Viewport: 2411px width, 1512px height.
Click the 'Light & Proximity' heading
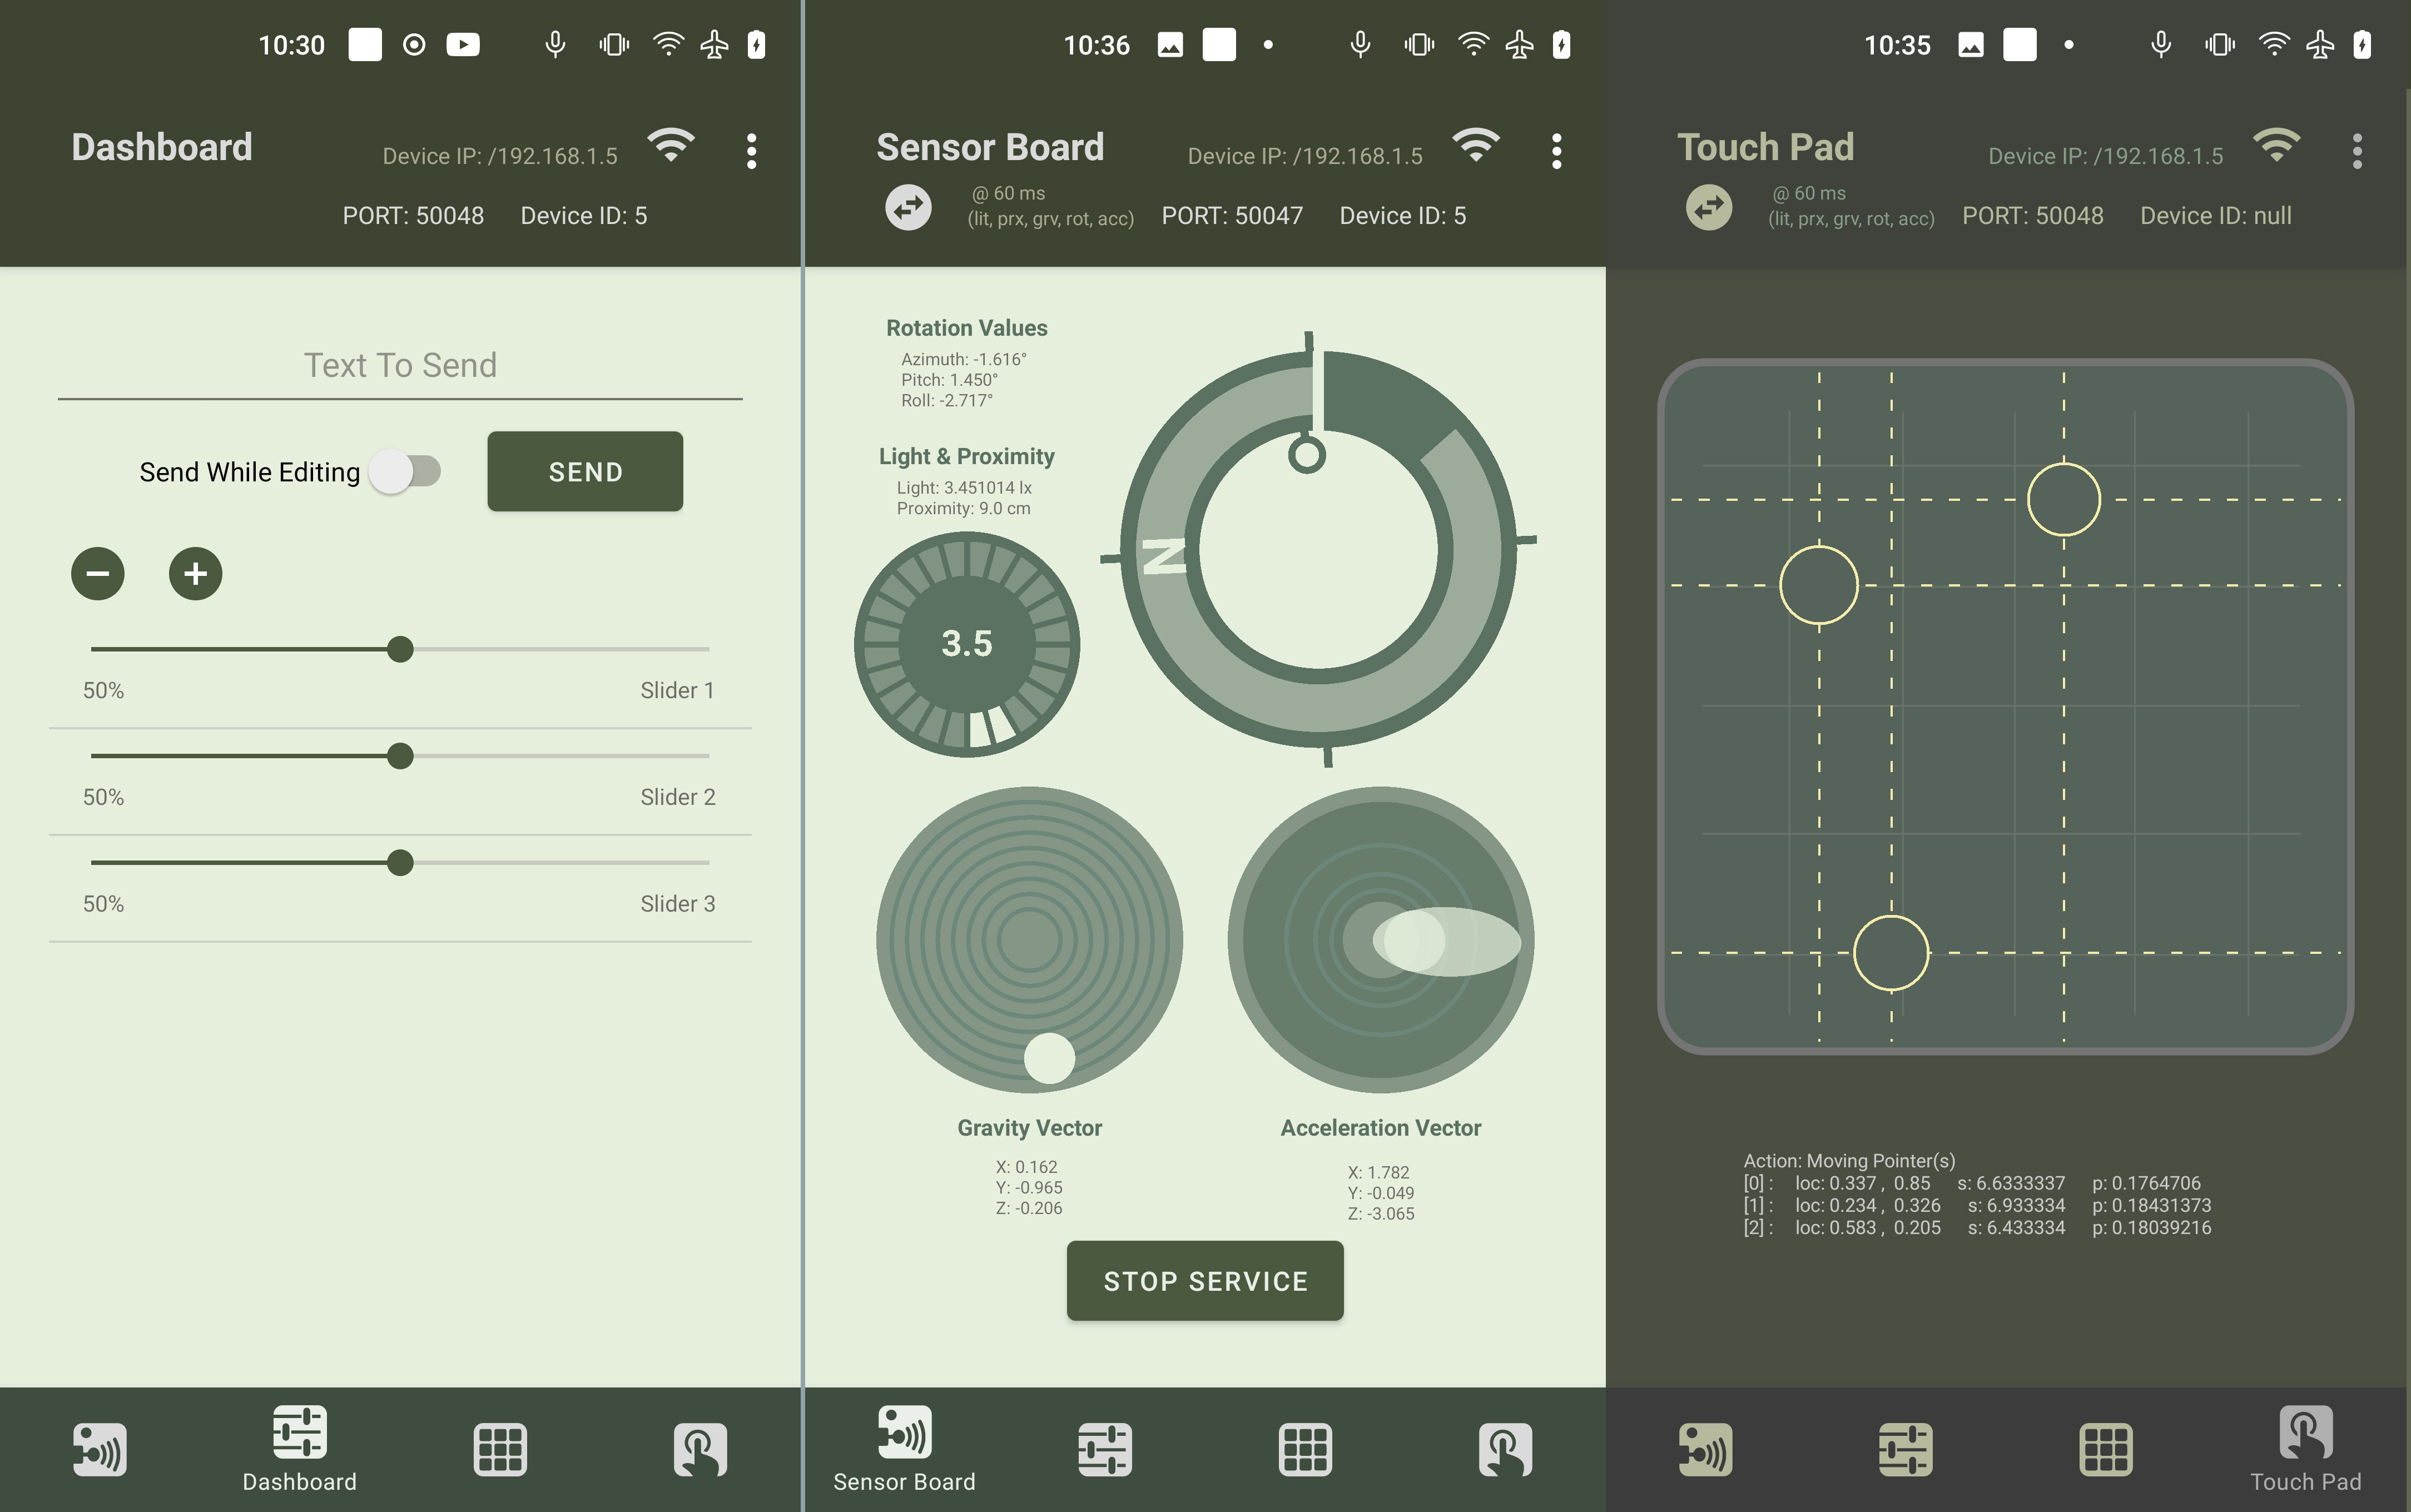pyautogui.click(x=967, y=457)
